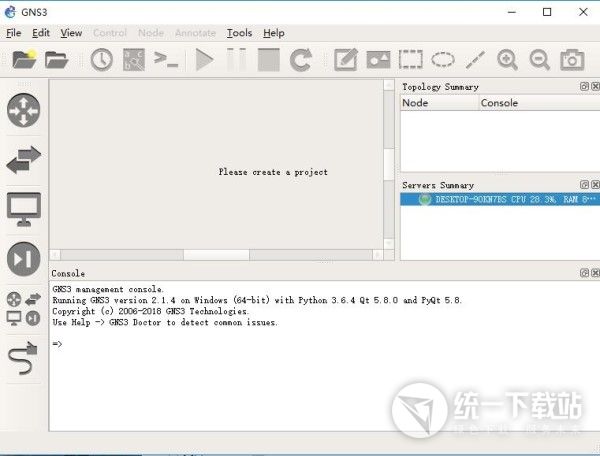Select the DESKTOP-9OKN7BS server row
The image size is (600, 456).
coord(500,199)
